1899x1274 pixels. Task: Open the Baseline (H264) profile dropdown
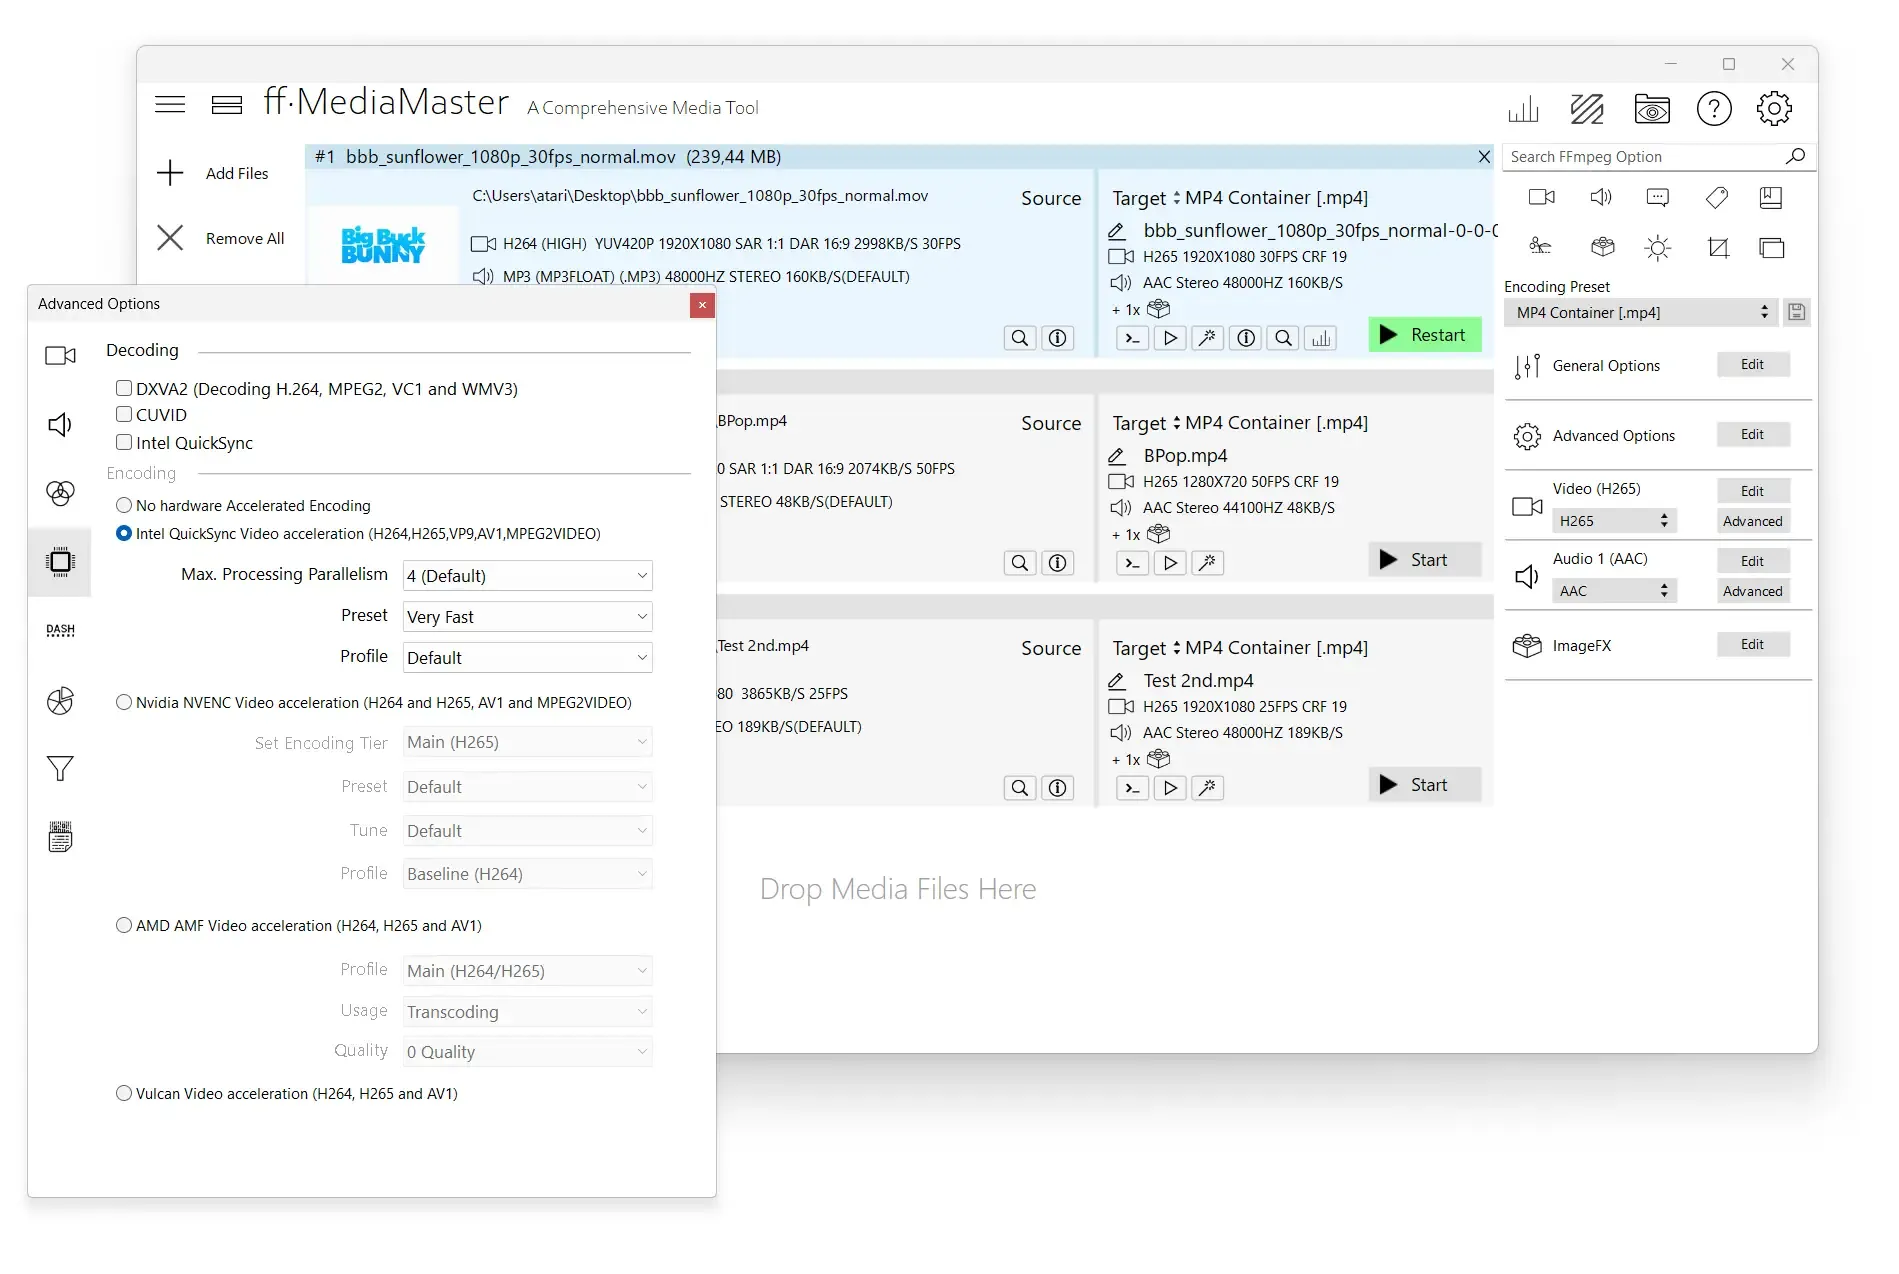tap(527, 874)
